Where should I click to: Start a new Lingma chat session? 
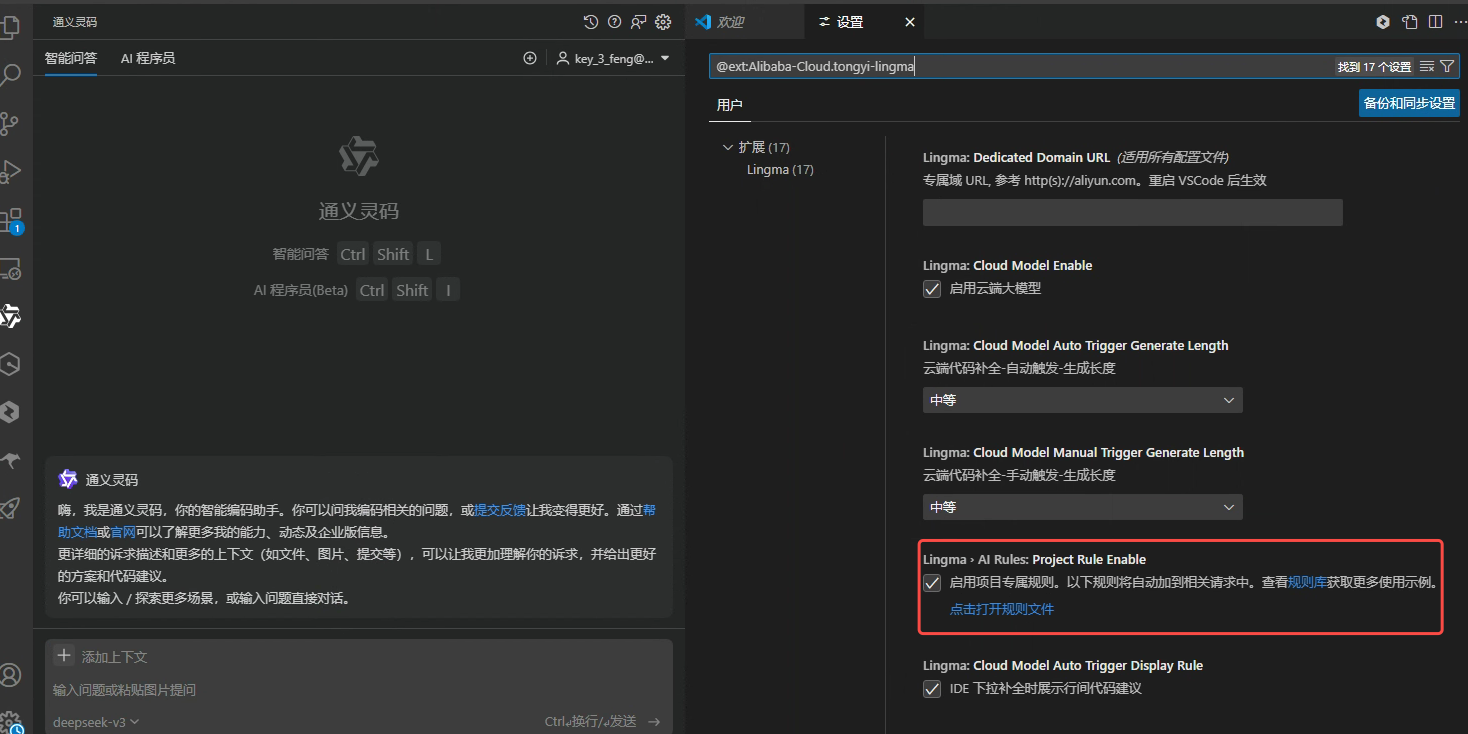click(x=530, y=58)
